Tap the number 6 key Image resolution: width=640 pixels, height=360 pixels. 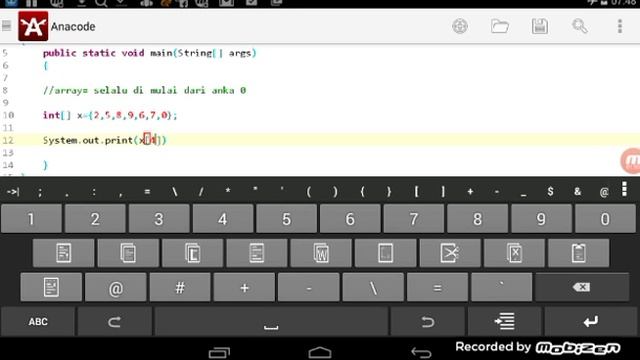pyautogui.click(x=350, y=219)
